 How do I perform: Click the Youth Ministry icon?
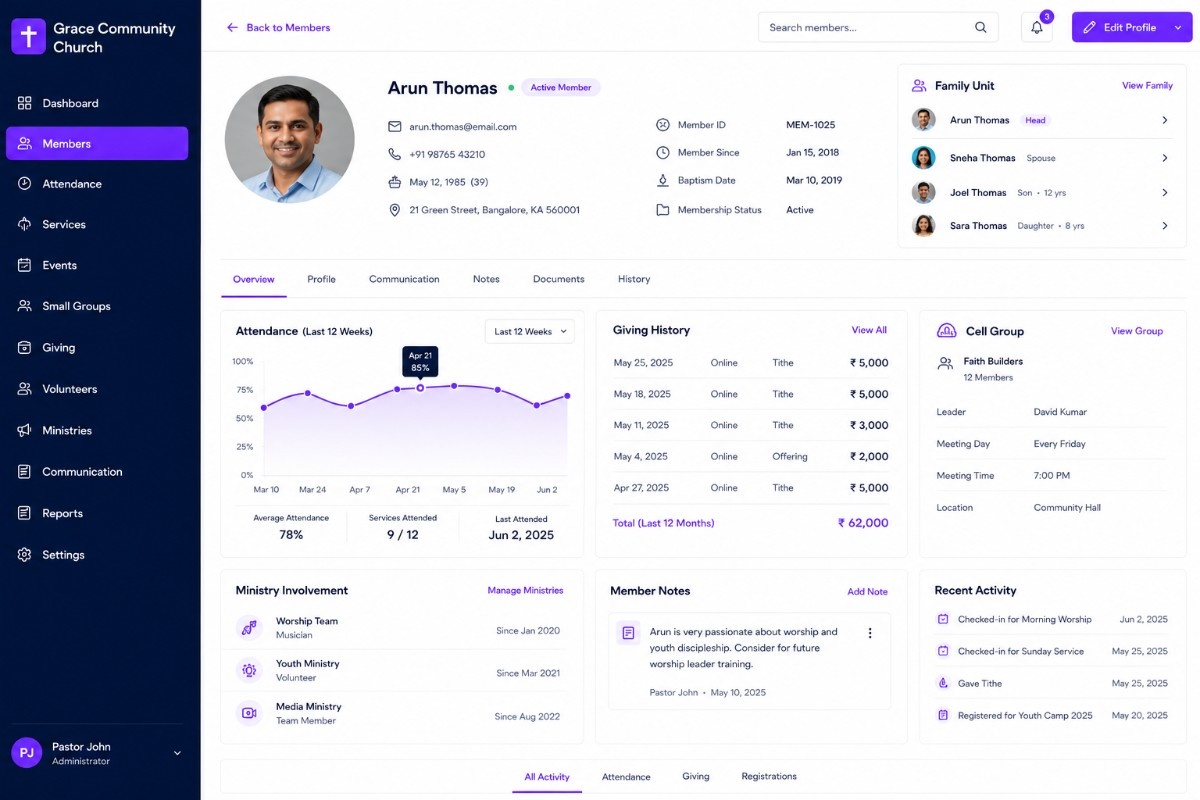[x=249, y=670]
